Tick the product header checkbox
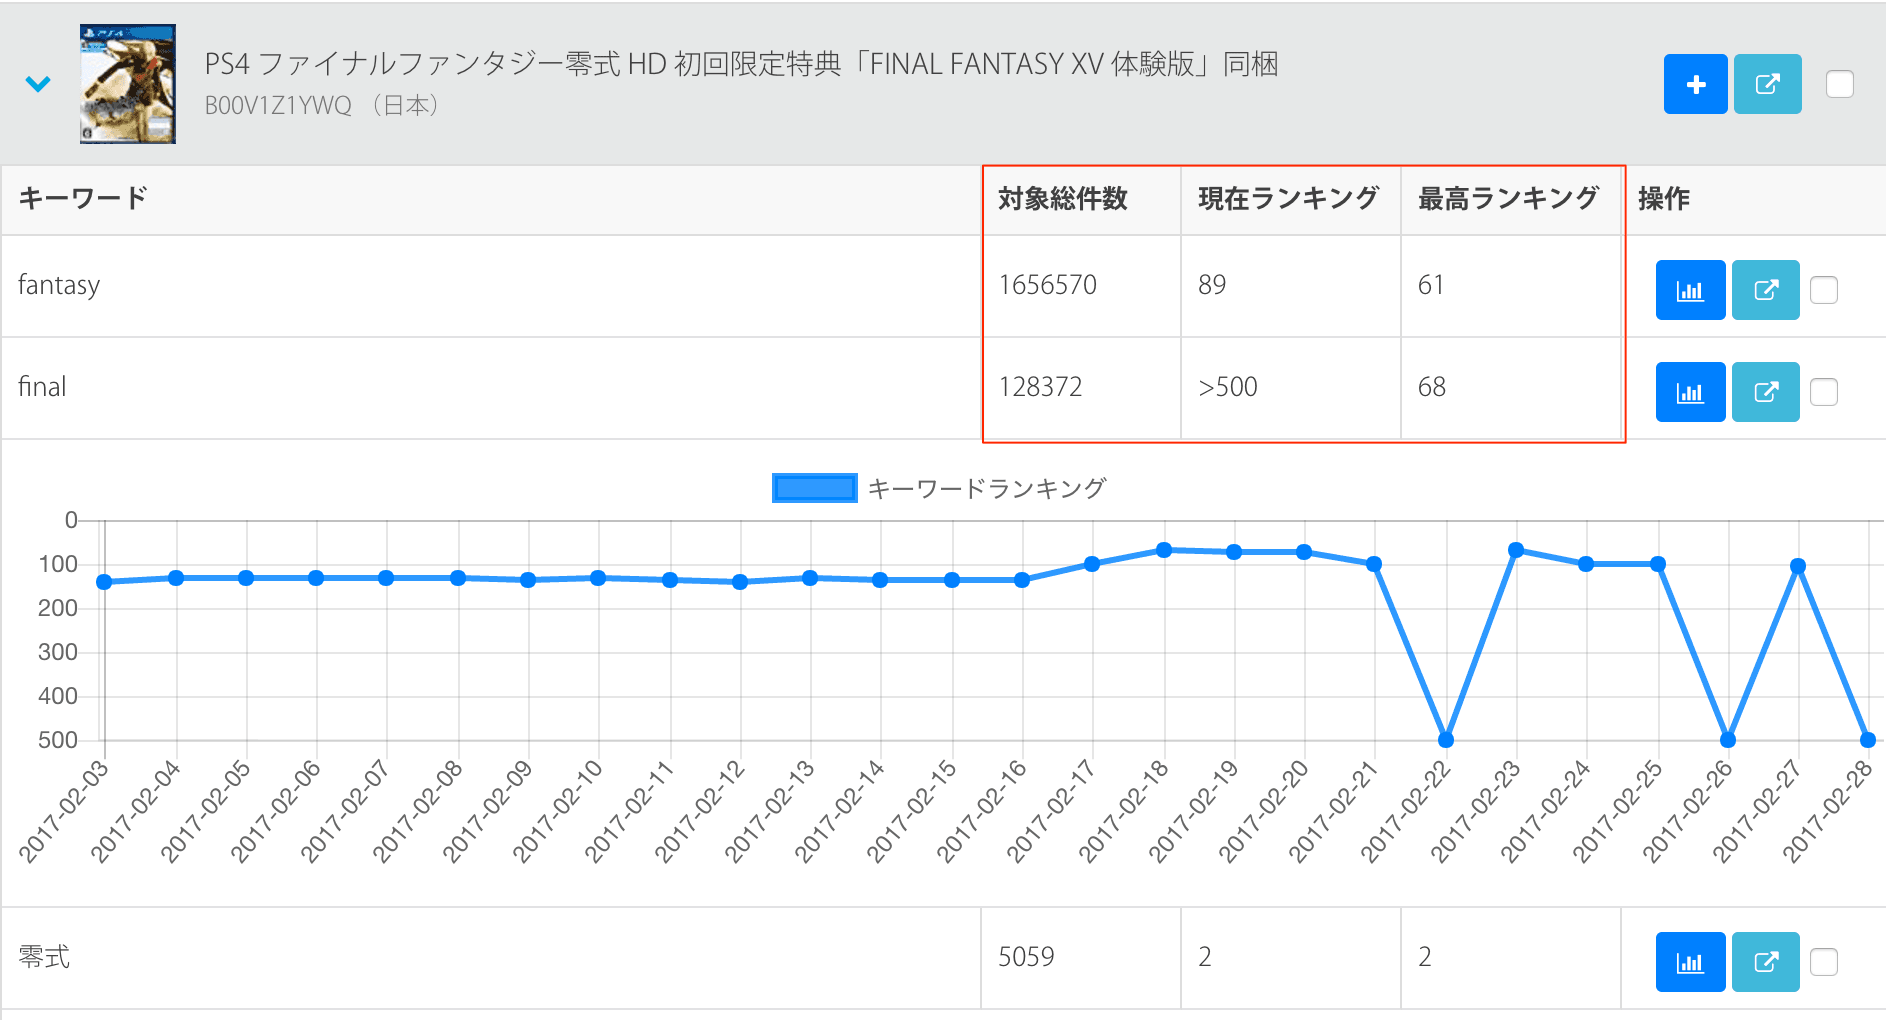Screen dimensions: 1886x1020 (1839, 84)
